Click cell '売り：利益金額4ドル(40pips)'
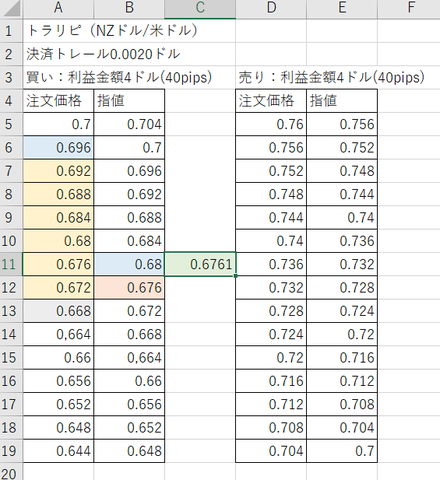This screenshot has width=440, height=480. [x=331, y=77]
